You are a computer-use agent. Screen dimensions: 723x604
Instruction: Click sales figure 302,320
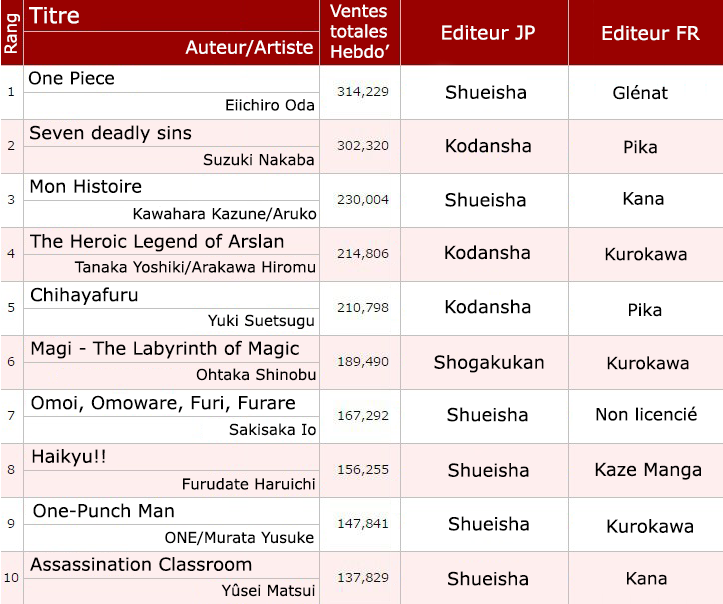[x=362, y=146]
